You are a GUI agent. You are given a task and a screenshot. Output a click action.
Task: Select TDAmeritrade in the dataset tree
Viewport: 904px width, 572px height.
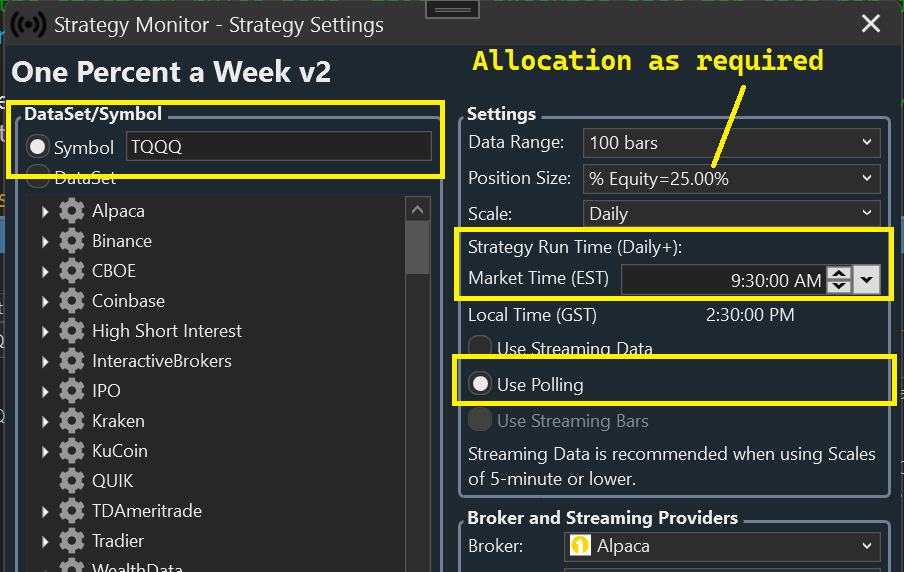pos(147,511)
